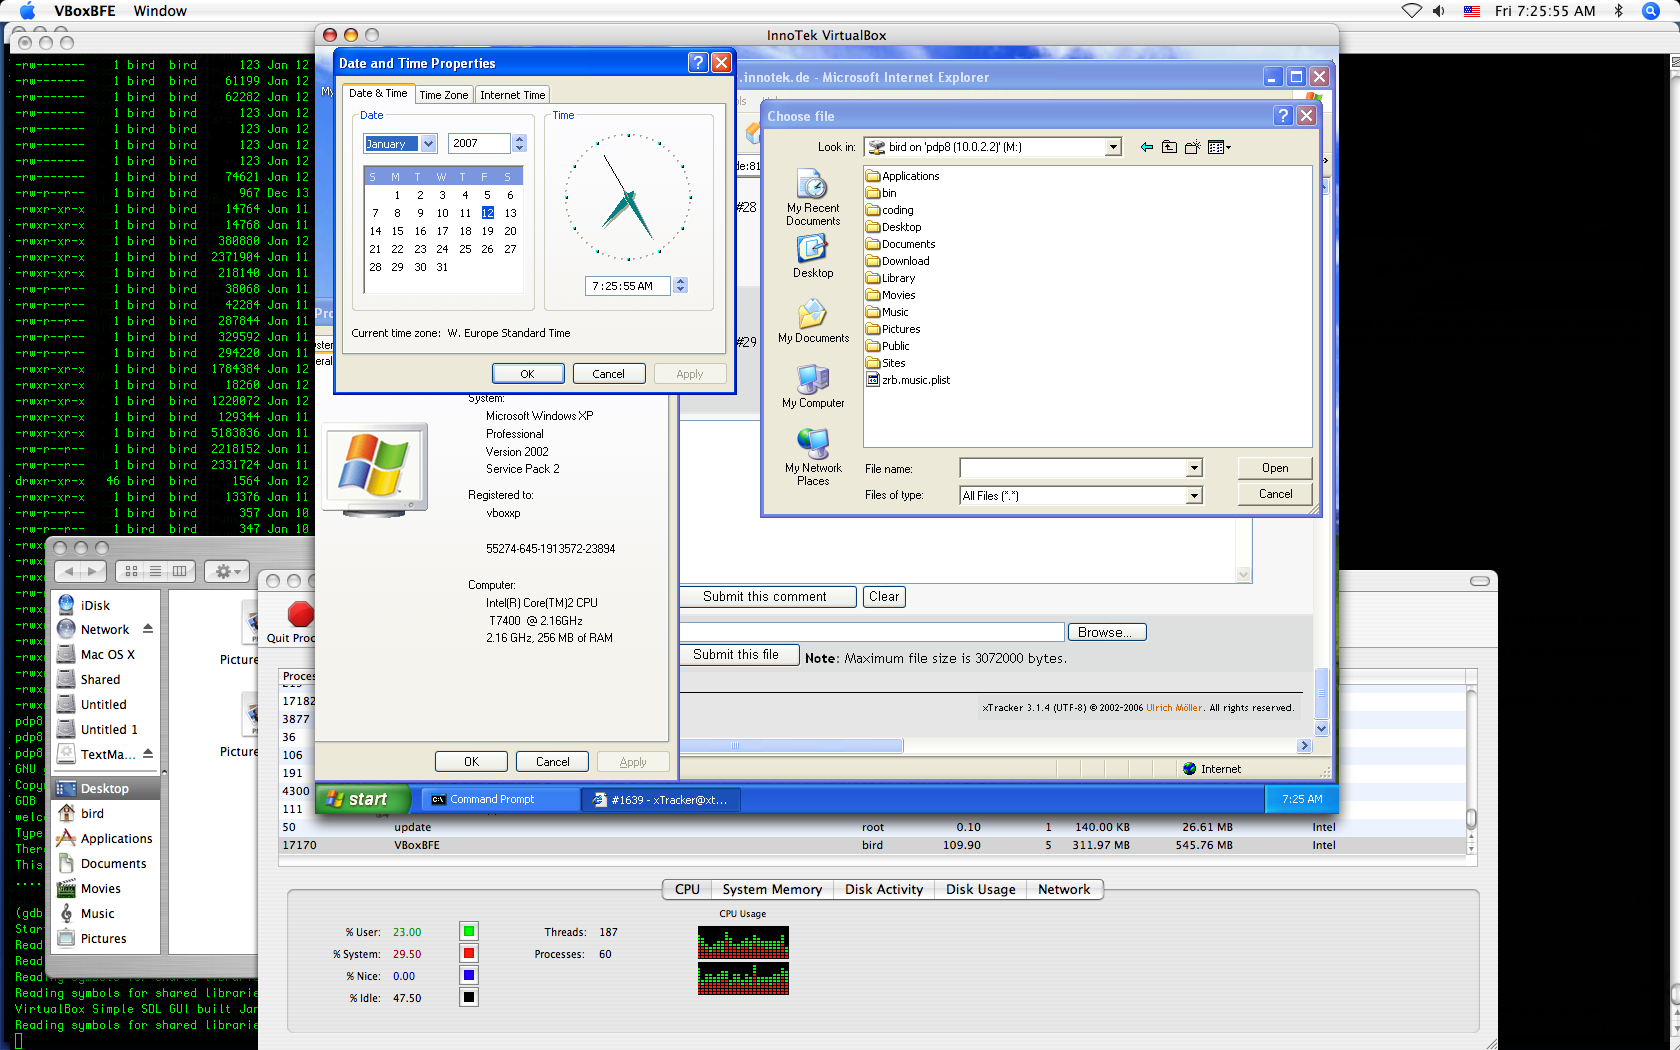Open the Window menu in the Mac menu bar

160,11
